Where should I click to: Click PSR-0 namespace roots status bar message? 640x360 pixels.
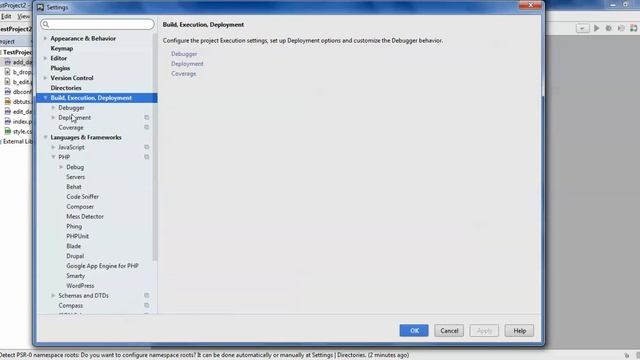(x=204, y=355)
